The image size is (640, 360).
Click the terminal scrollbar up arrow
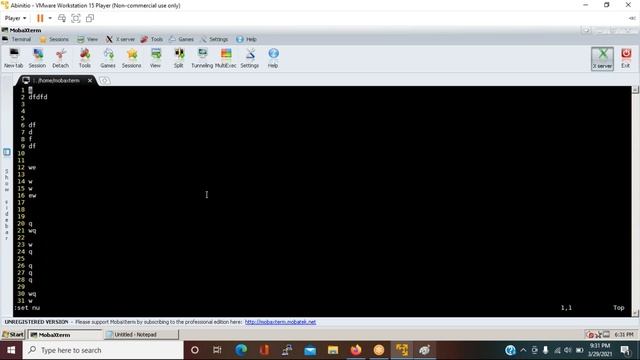pos(636,90)
